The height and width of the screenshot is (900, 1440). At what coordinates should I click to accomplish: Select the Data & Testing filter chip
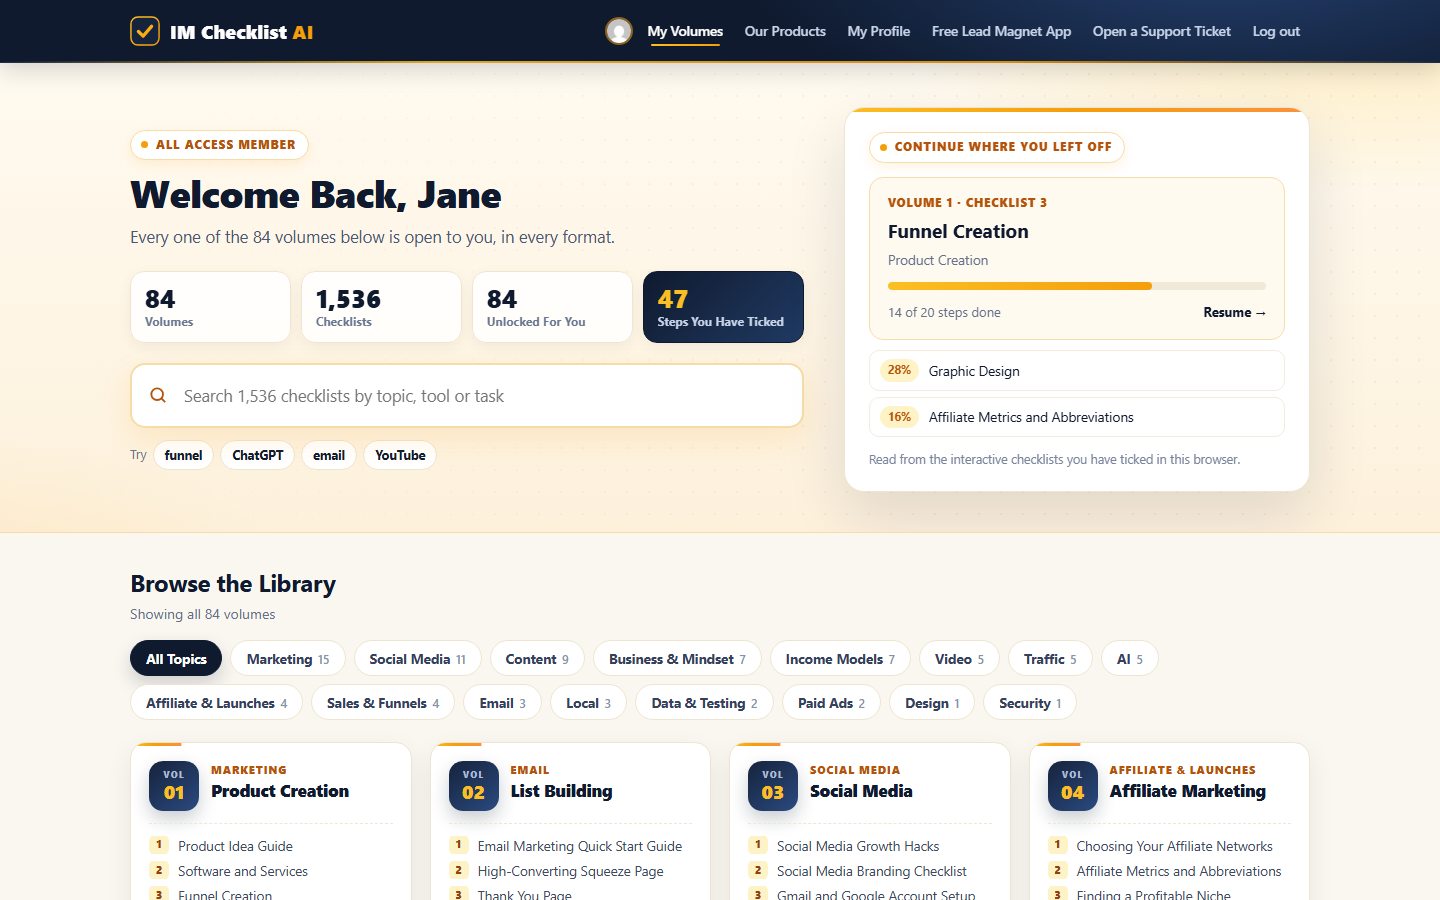[704, 703]
